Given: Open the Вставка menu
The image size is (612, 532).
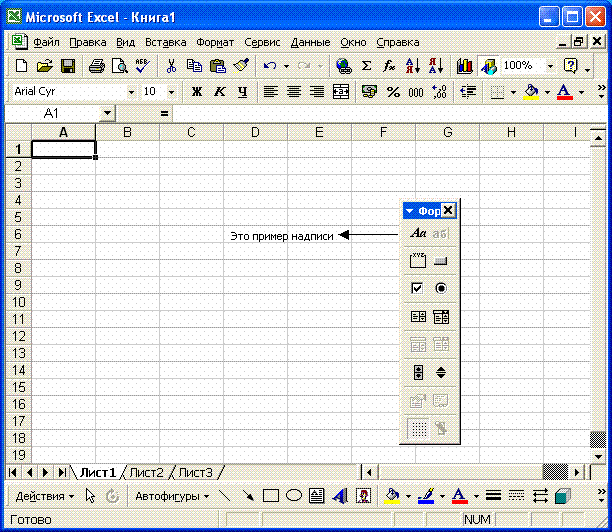Looking at the screenshot, I should click(x=165, y=42).
